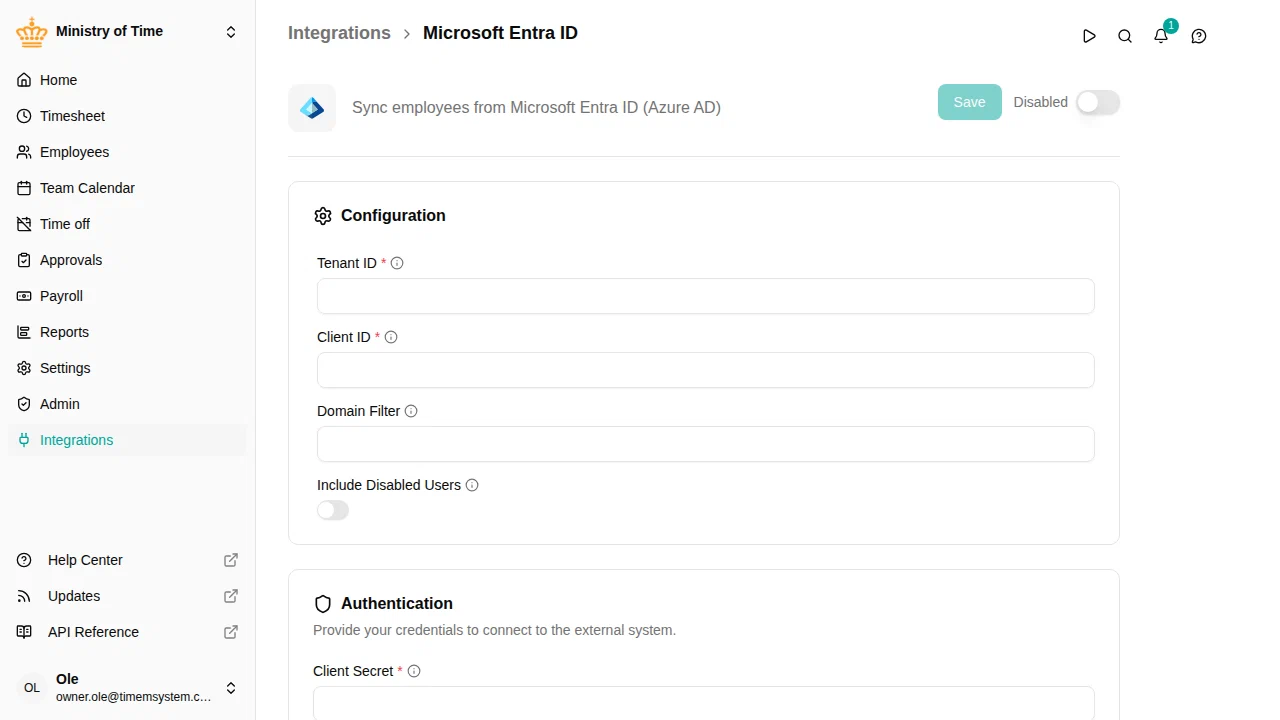
Task: Open the API Reference link
Action: pos(127,632)
